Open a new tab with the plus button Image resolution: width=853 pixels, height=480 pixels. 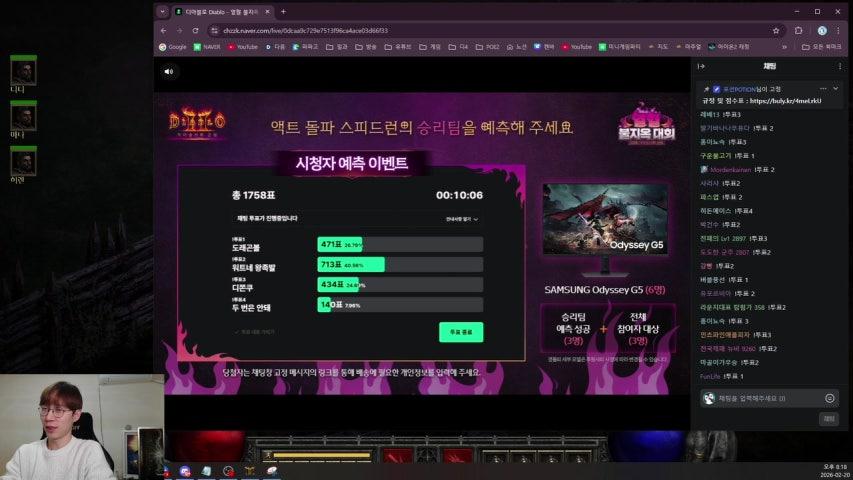(x=283, y=11)
